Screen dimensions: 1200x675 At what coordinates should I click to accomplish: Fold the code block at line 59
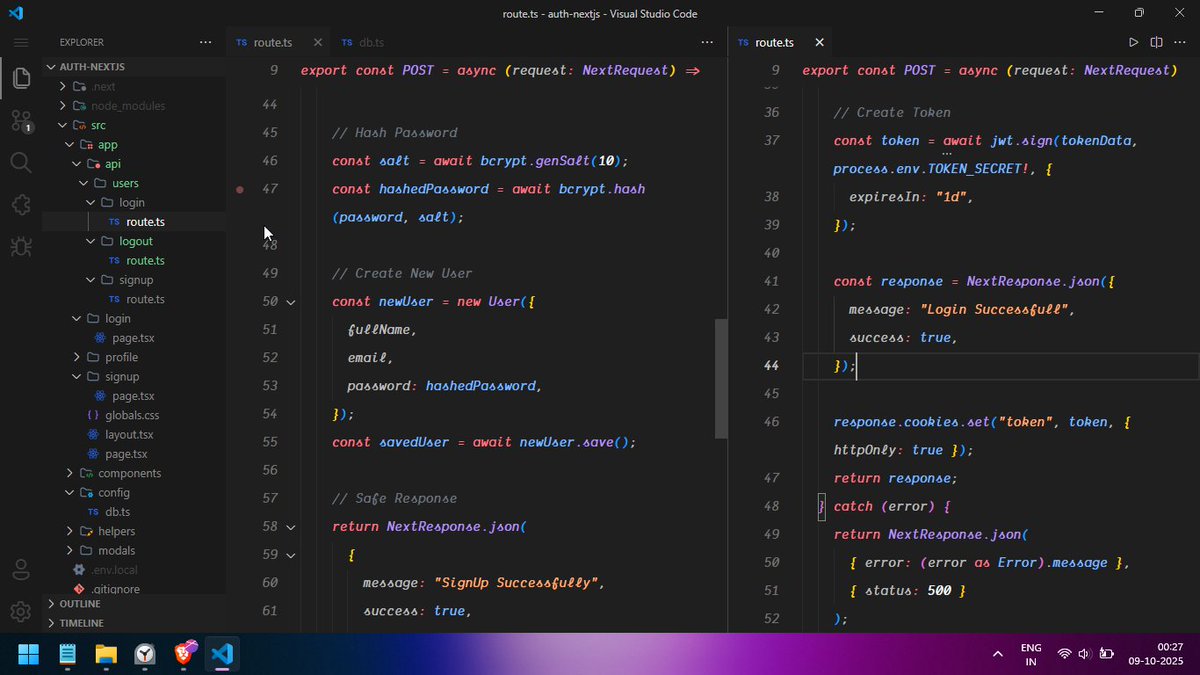coord(291,554)
